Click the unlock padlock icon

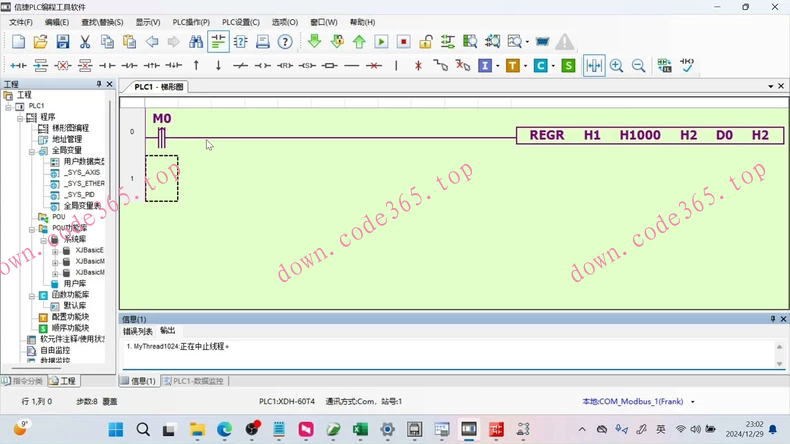426,41
